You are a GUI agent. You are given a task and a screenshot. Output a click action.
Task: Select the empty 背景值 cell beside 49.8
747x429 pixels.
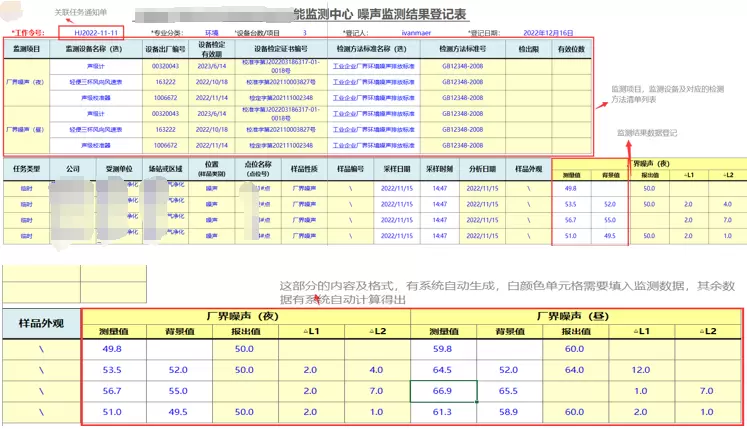[x=182, y=349]
